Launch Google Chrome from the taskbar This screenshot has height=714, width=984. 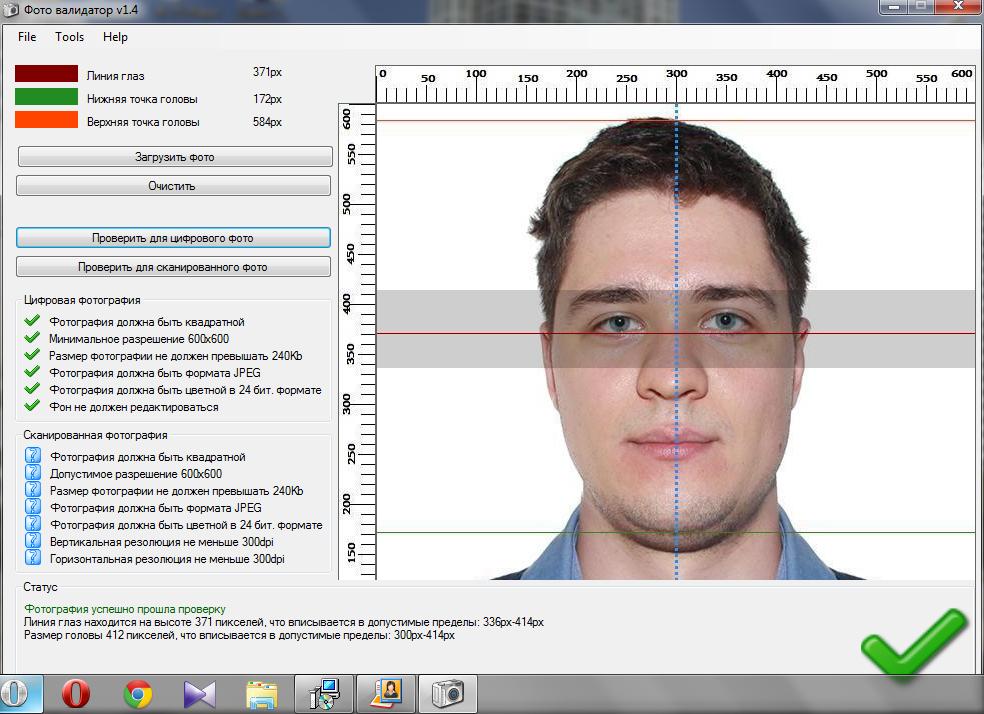138,693
